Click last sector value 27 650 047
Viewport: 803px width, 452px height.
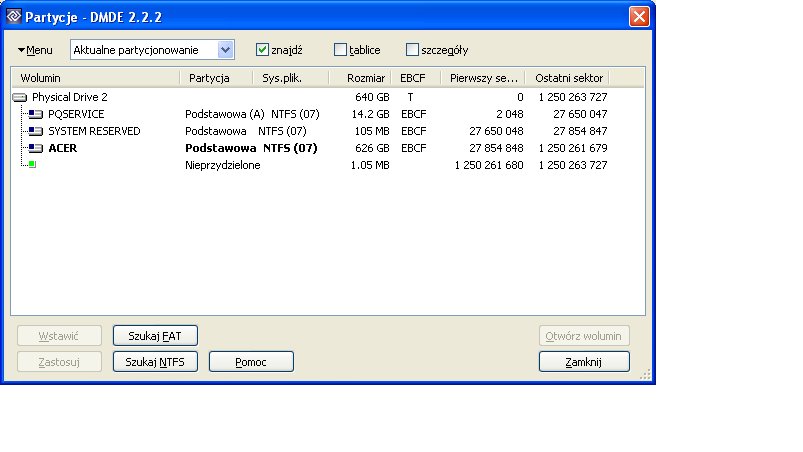tap(580, 114)
